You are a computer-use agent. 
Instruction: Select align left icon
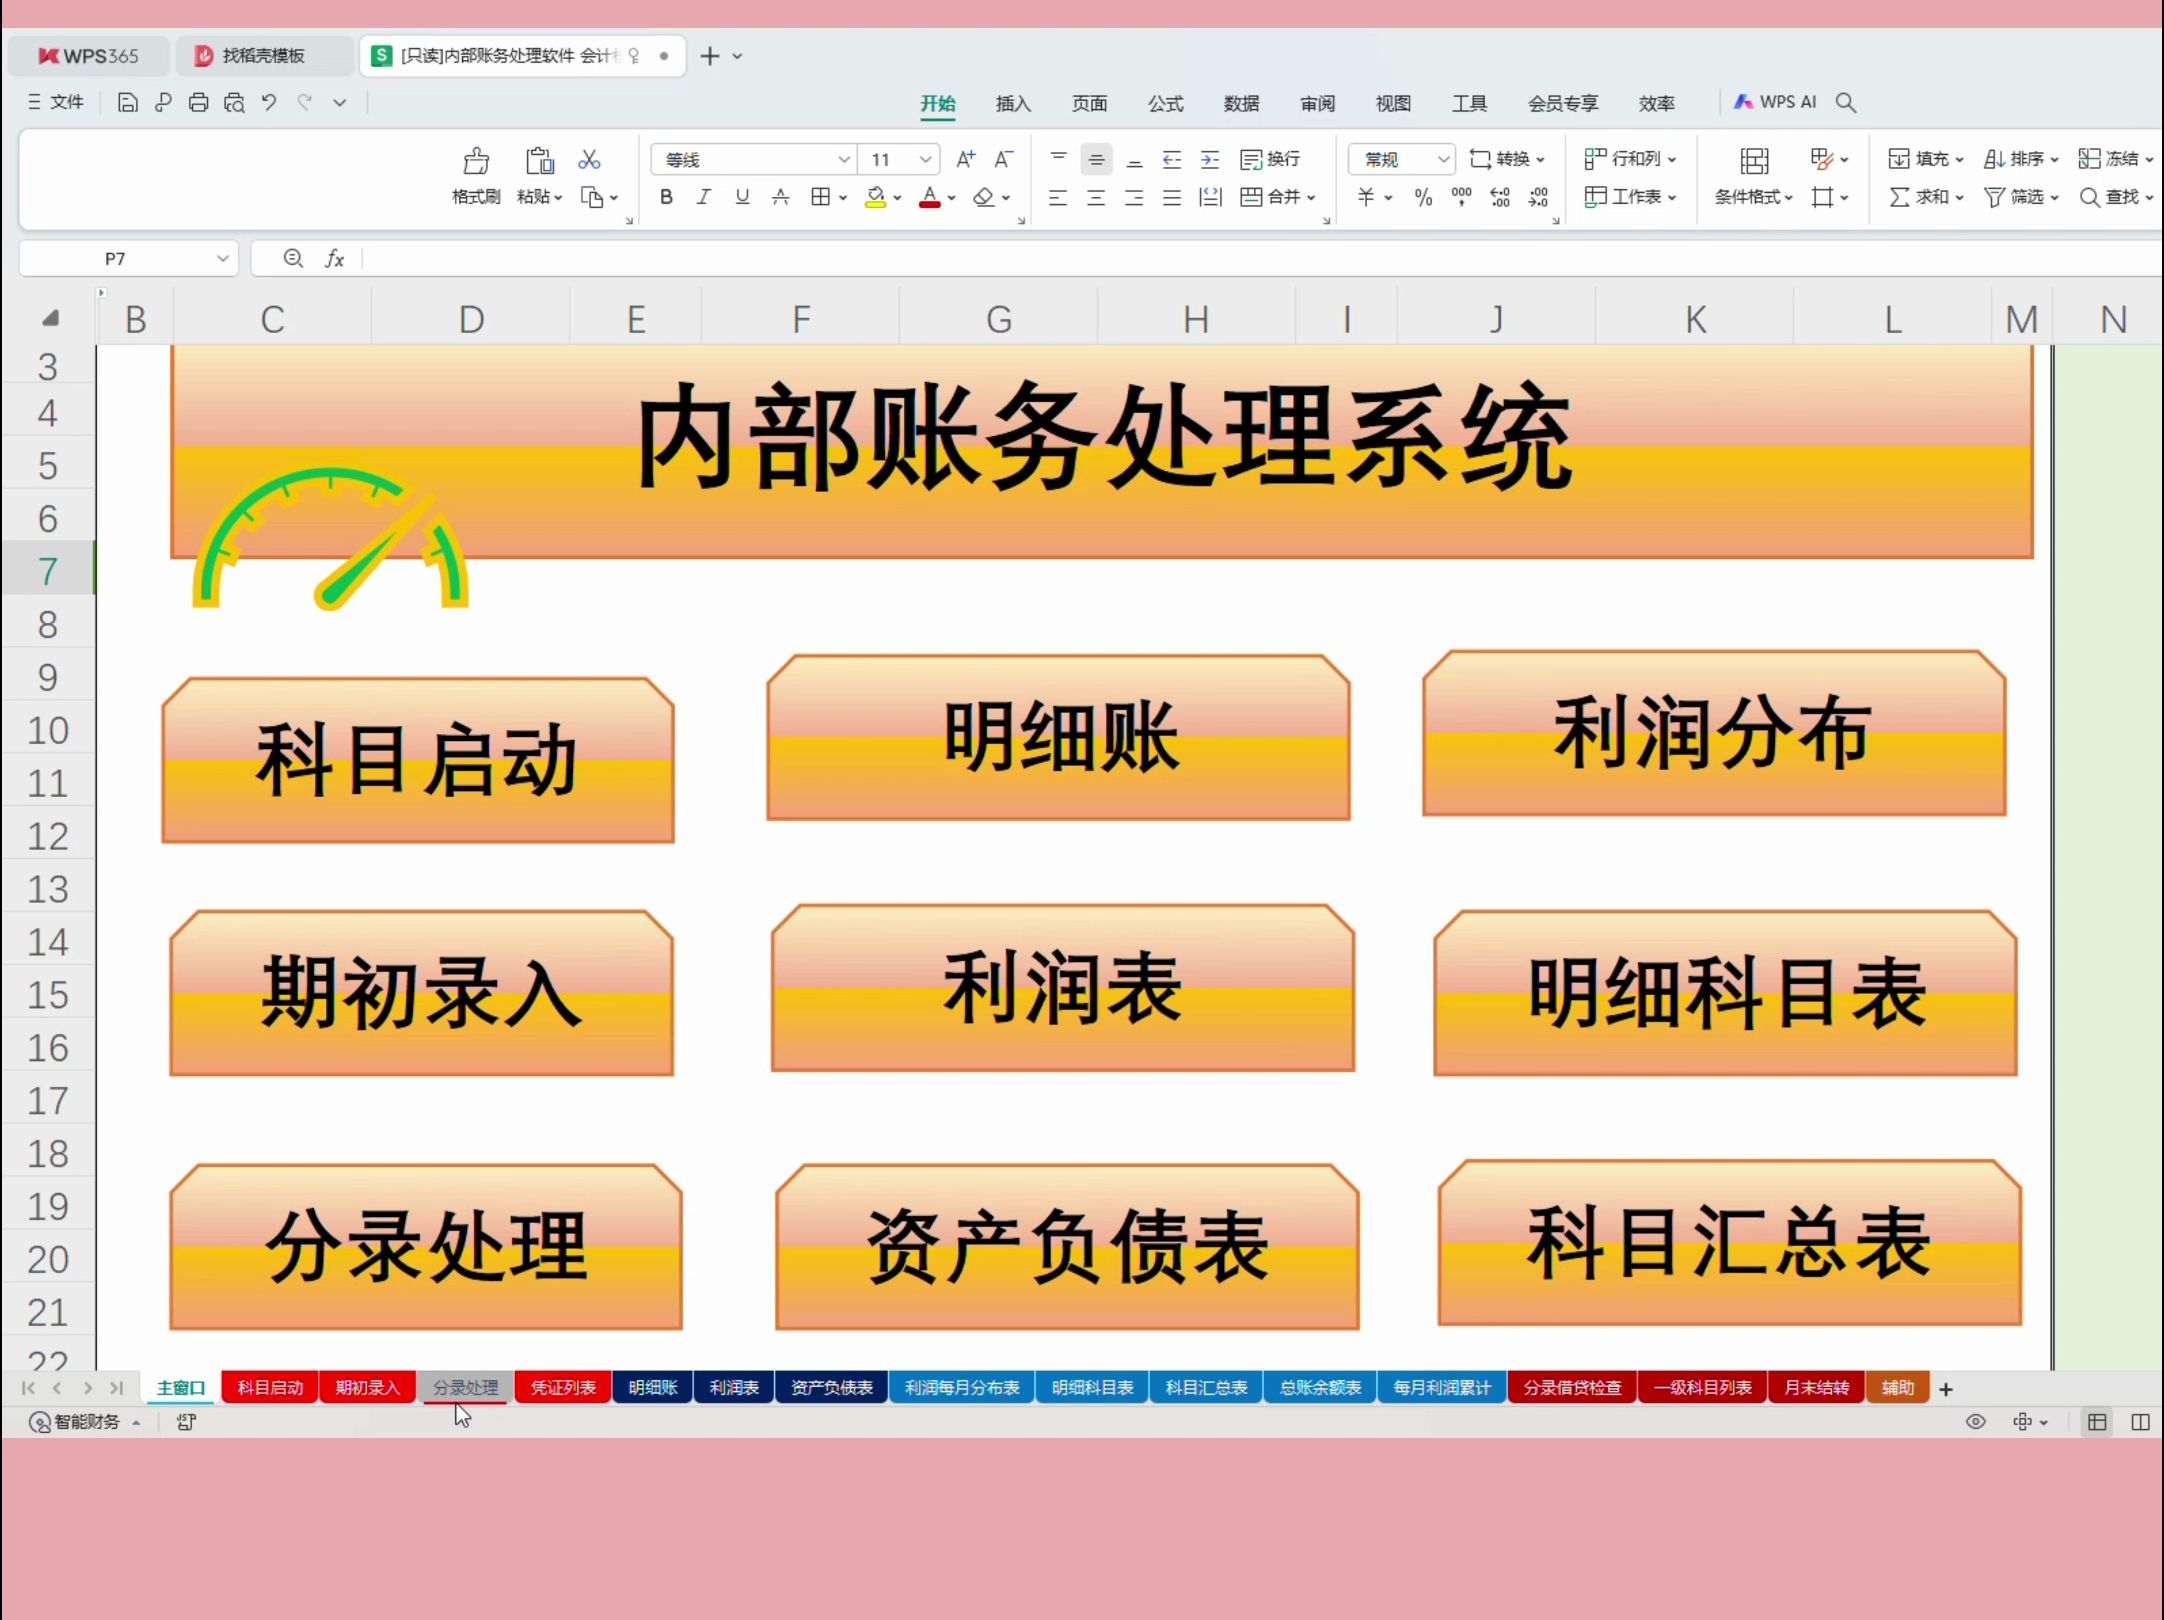[x=1058, y=197]
